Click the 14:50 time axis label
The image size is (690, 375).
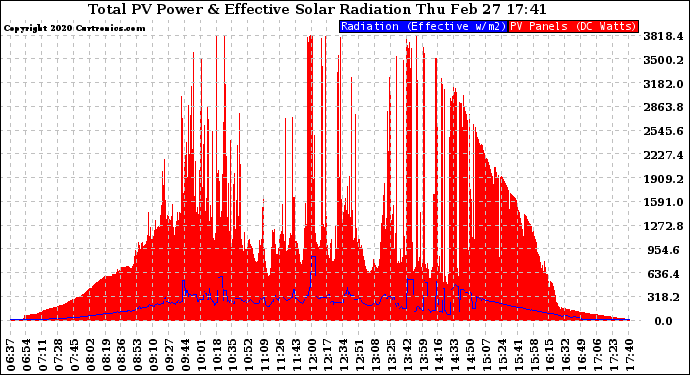coord(471,355)
